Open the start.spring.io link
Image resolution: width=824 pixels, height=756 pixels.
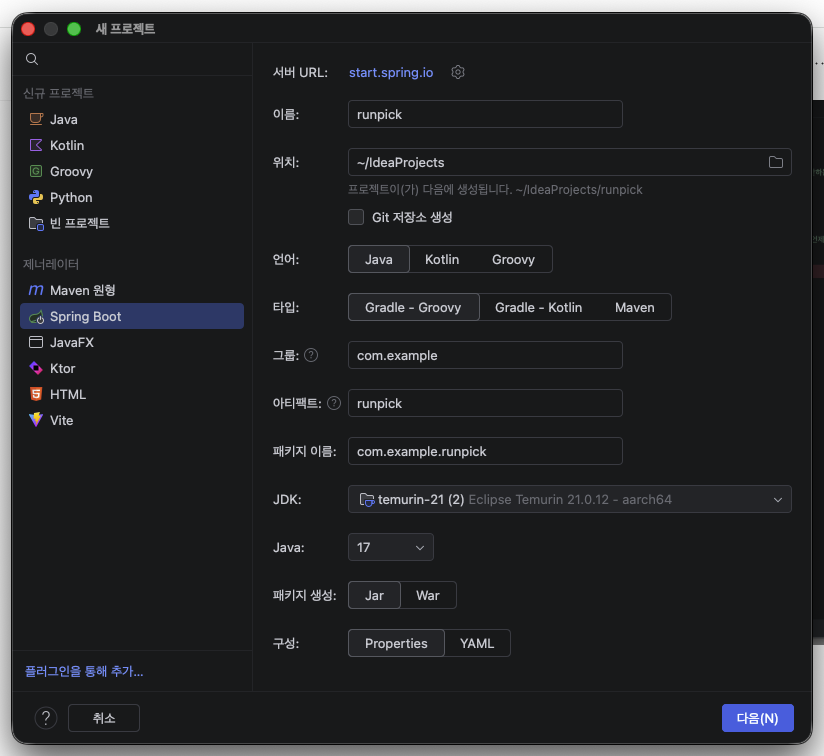[x=391, y=73]
